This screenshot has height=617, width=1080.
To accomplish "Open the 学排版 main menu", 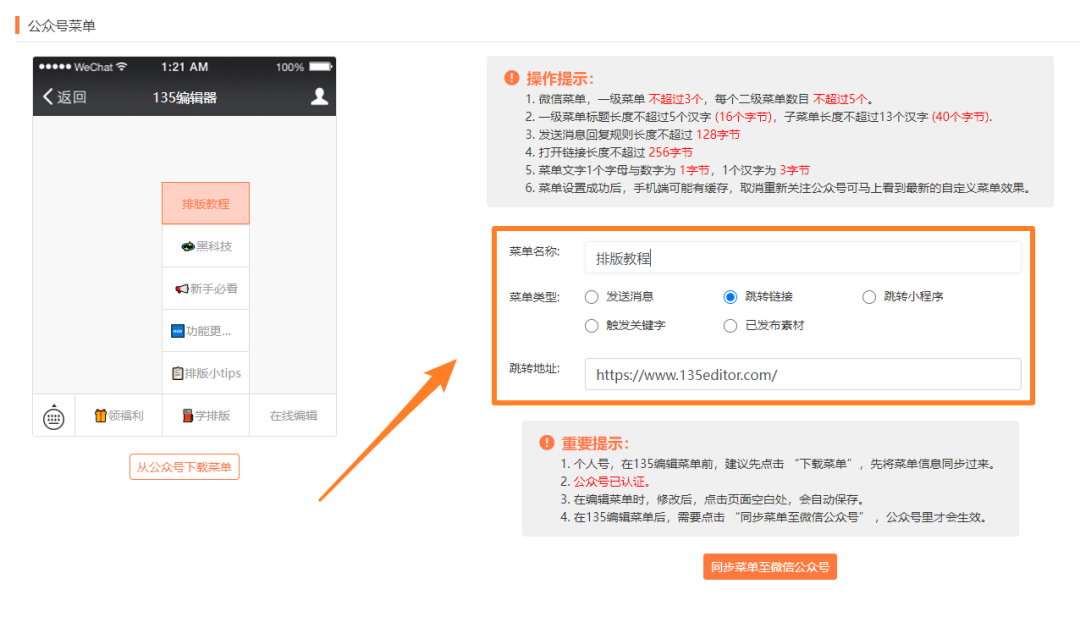I will pyautogui.click(x=205, y=415).
